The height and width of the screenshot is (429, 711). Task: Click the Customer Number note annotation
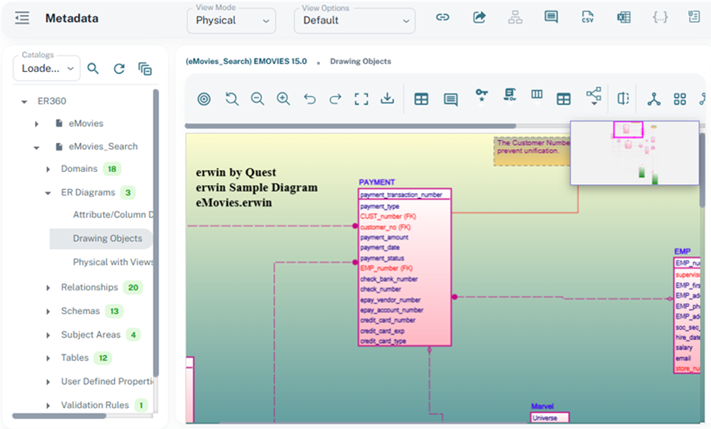tap(531, 151)
